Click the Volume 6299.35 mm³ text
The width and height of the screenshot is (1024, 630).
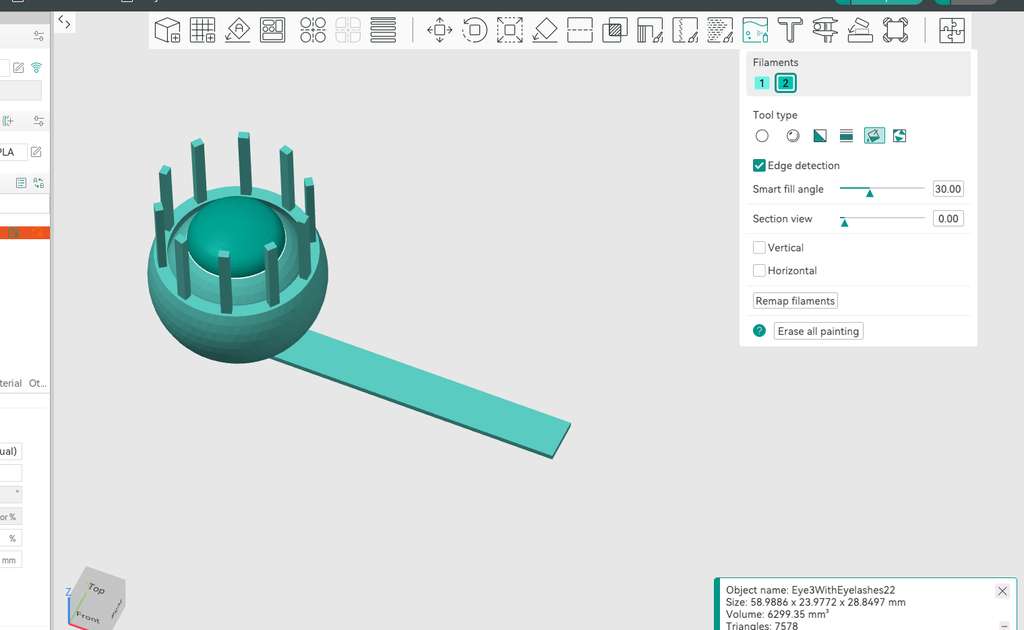777,614
